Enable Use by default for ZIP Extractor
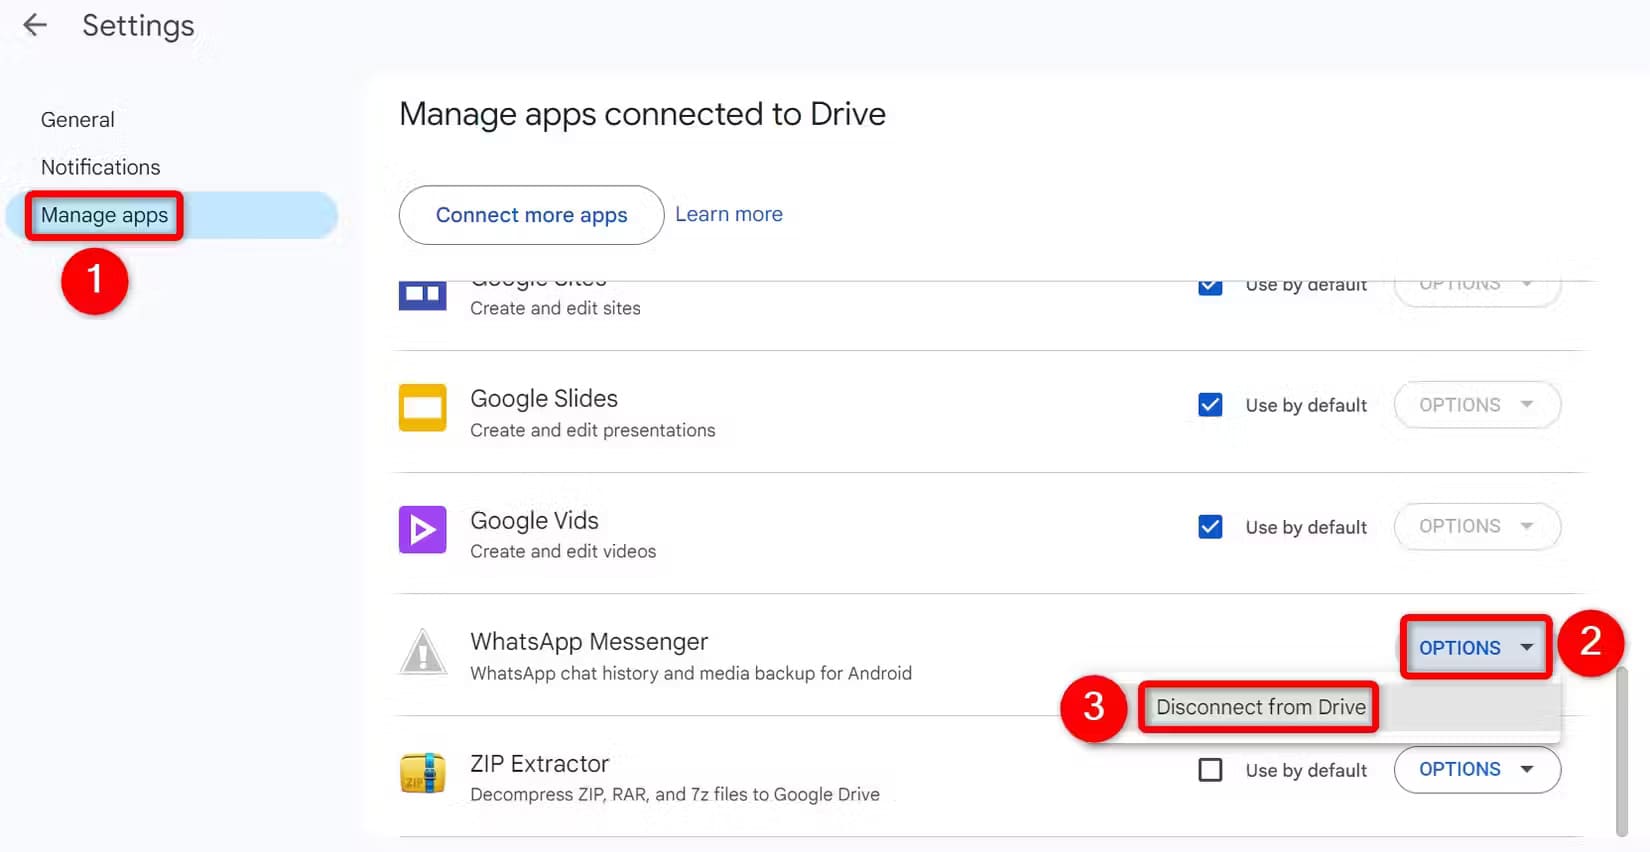1650x852 pixels. 1210,770
